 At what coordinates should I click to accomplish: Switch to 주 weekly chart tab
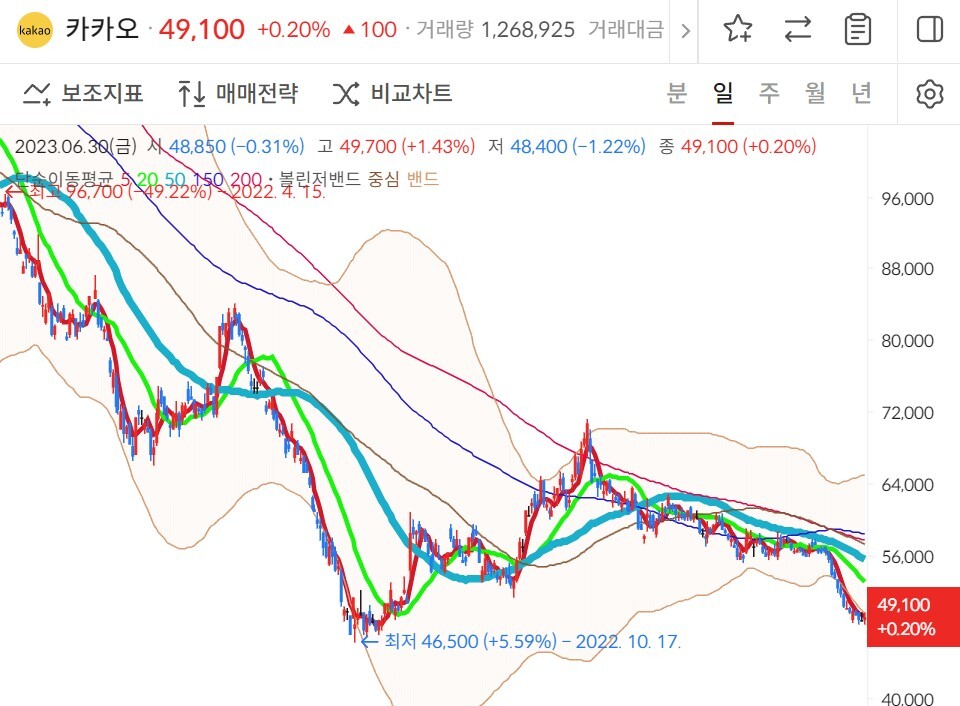[x=769, y=93]
